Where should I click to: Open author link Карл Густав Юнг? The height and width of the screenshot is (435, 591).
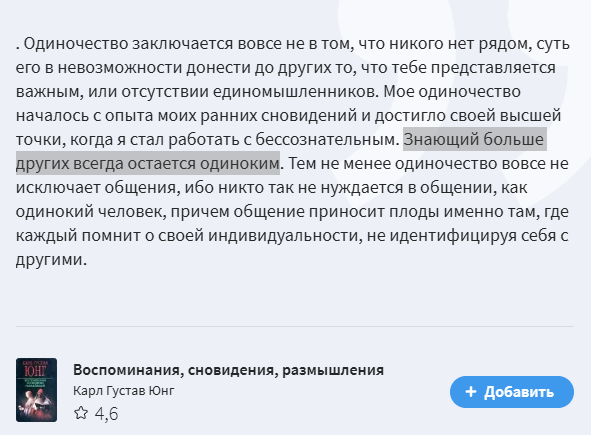[124, 391]
